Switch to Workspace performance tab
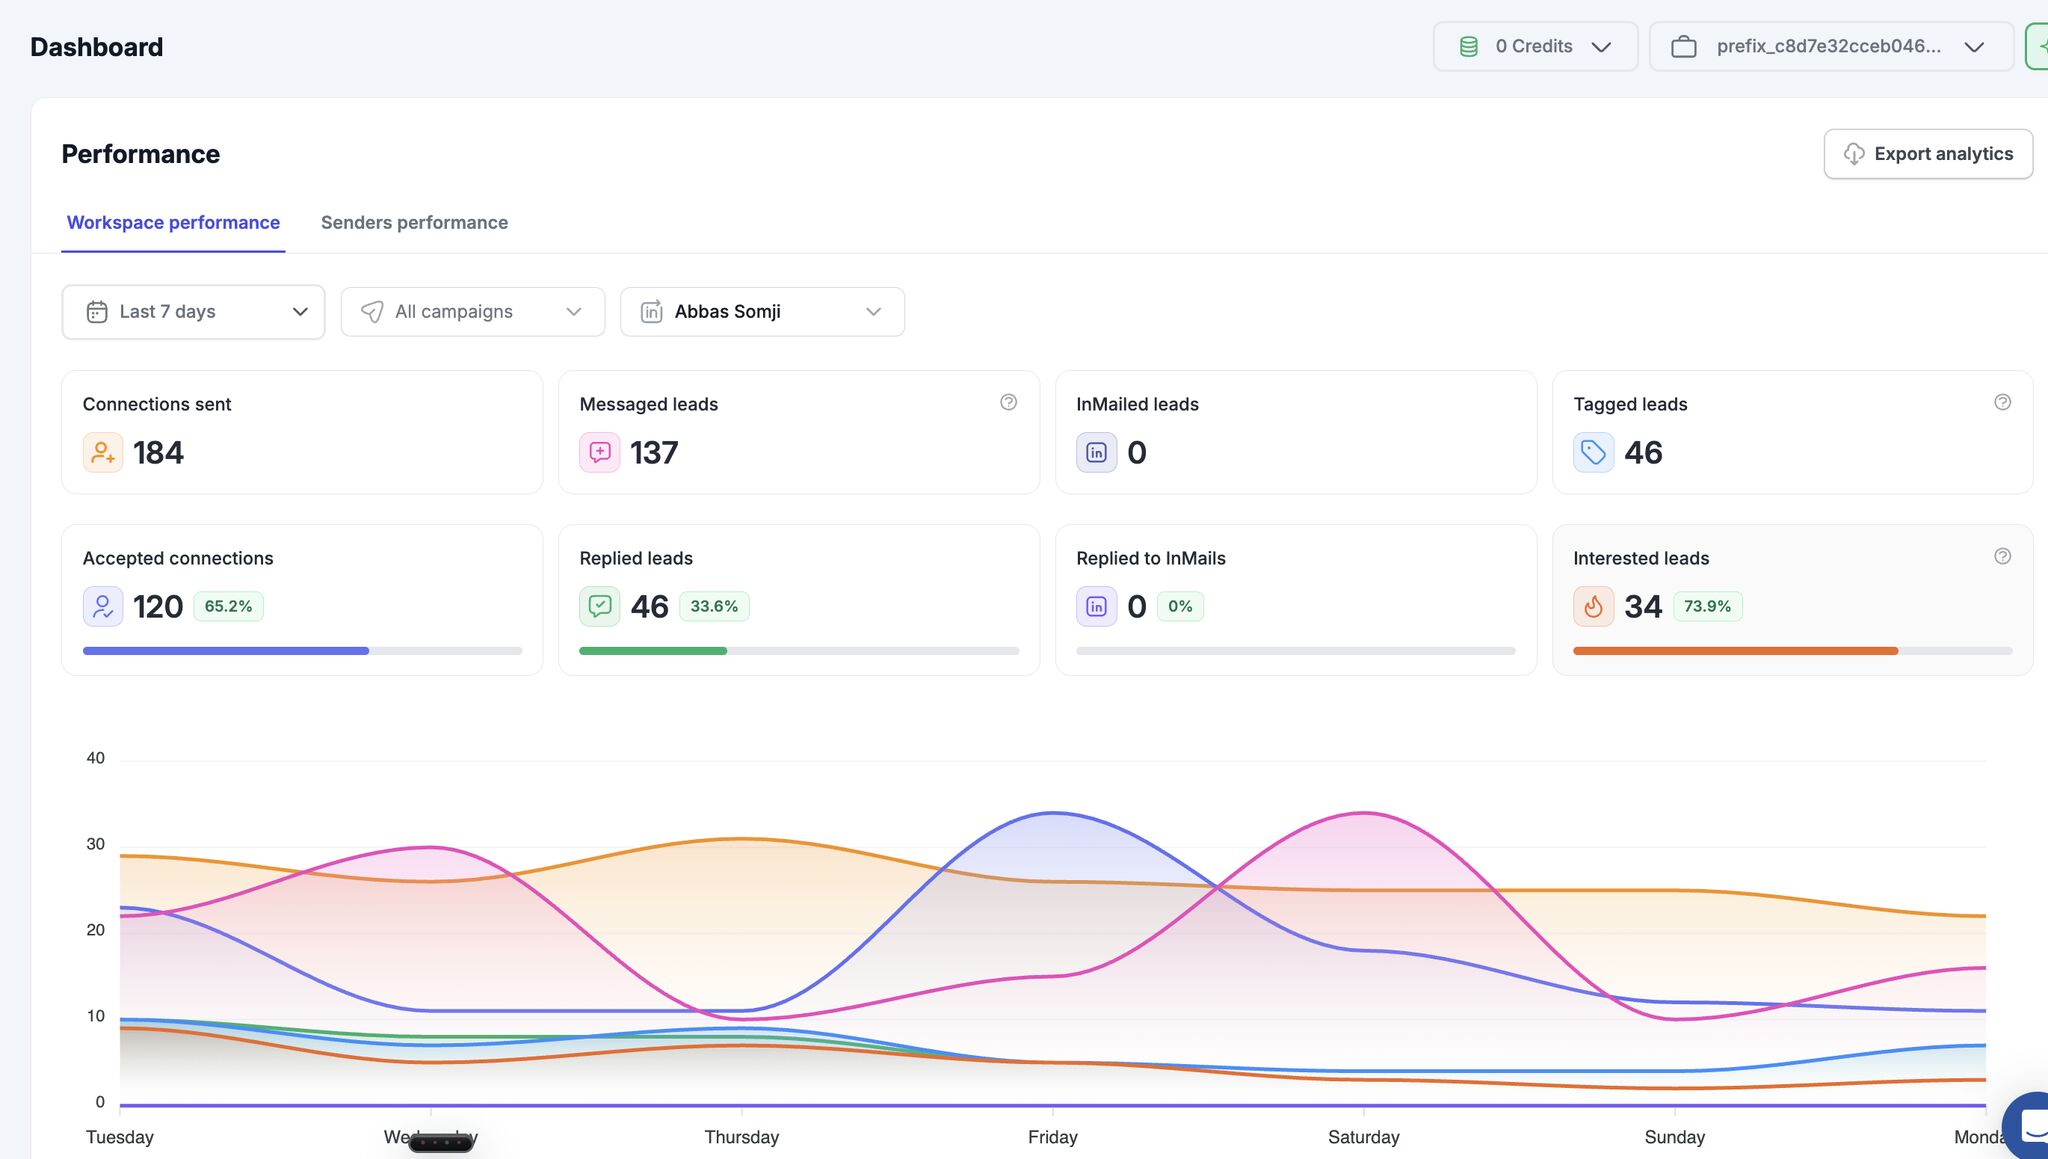 [173, 223]
